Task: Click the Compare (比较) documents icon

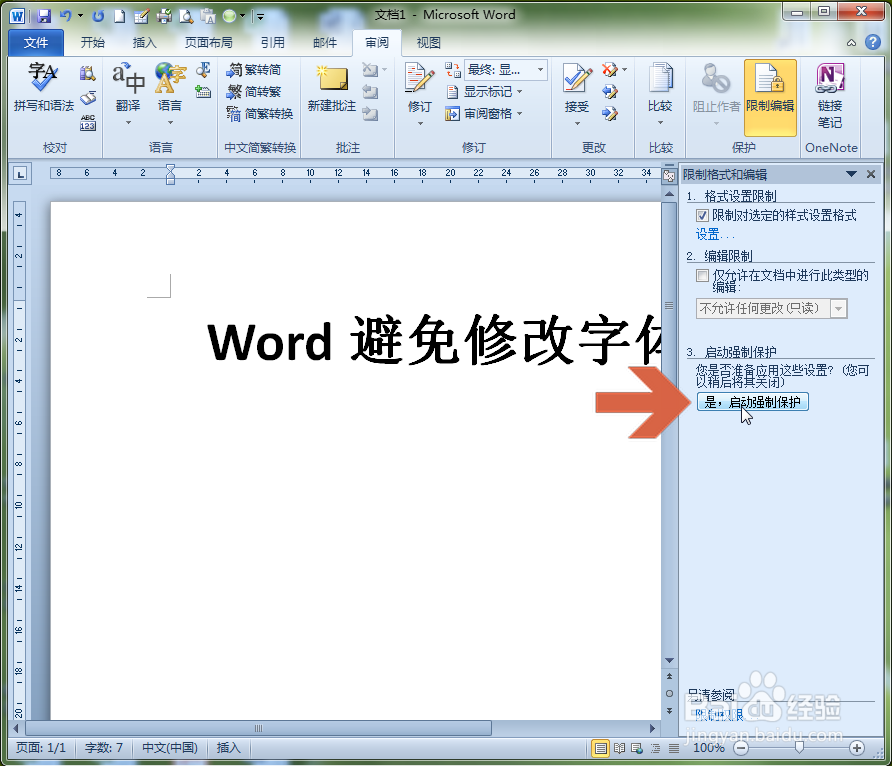Action: (660, 78)
